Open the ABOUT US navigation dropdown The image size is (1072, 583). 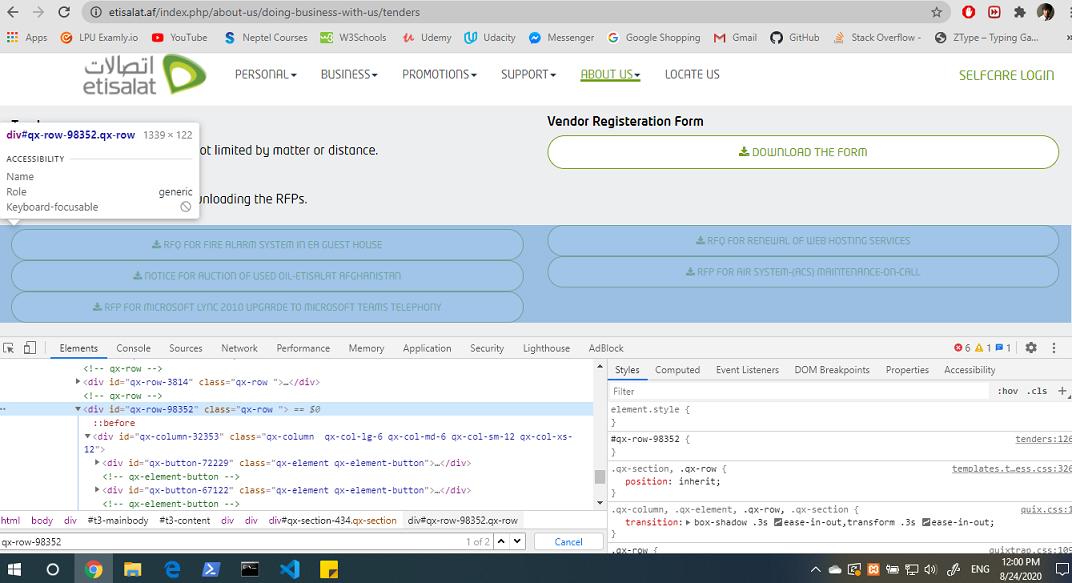[610, 73]
